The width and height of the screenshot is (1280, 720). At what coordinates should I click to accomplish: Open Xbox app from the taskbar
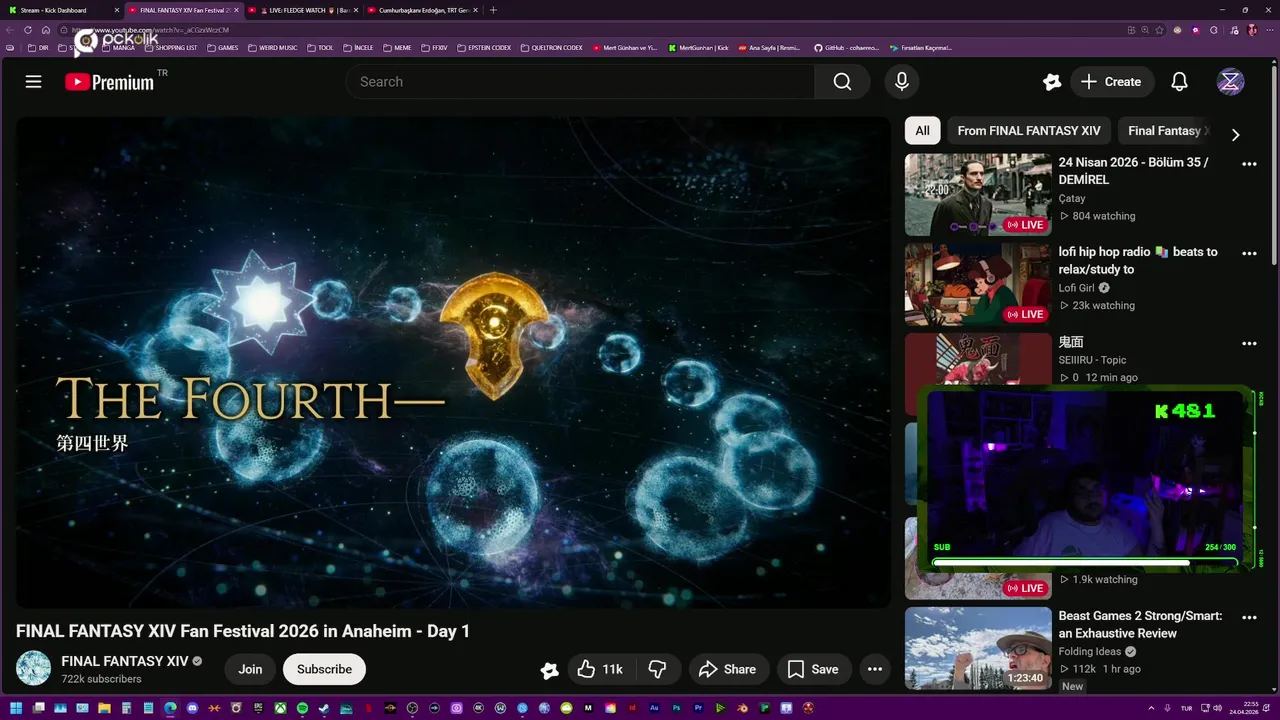click(x=280, y=708)
